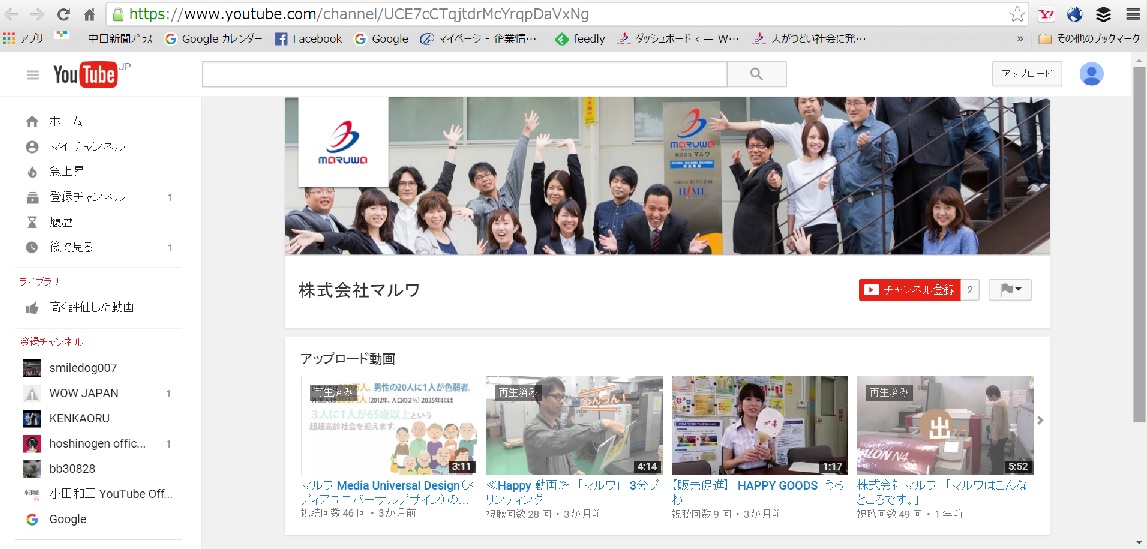
Task: Open the その他のブックマーク folder
Action: pyautogui.click(x=1090, y=39)
